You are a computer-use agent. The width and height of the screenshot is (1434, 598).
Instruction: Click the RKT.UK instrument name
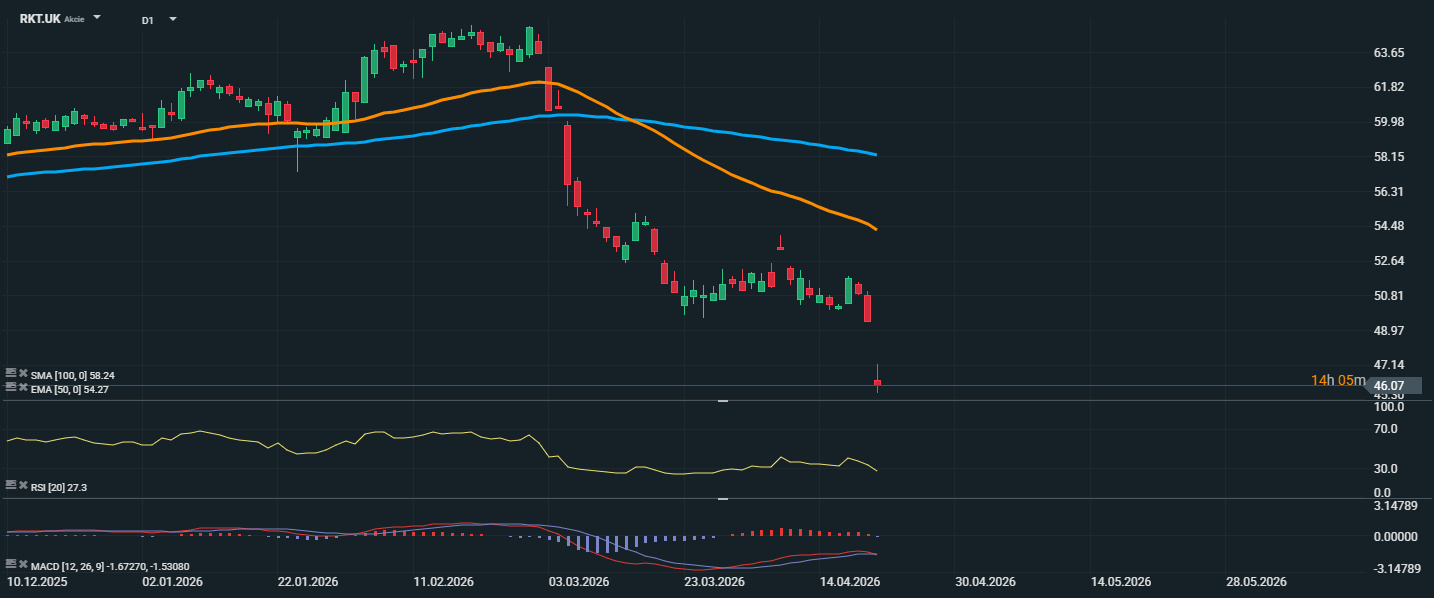coord(40,19)
